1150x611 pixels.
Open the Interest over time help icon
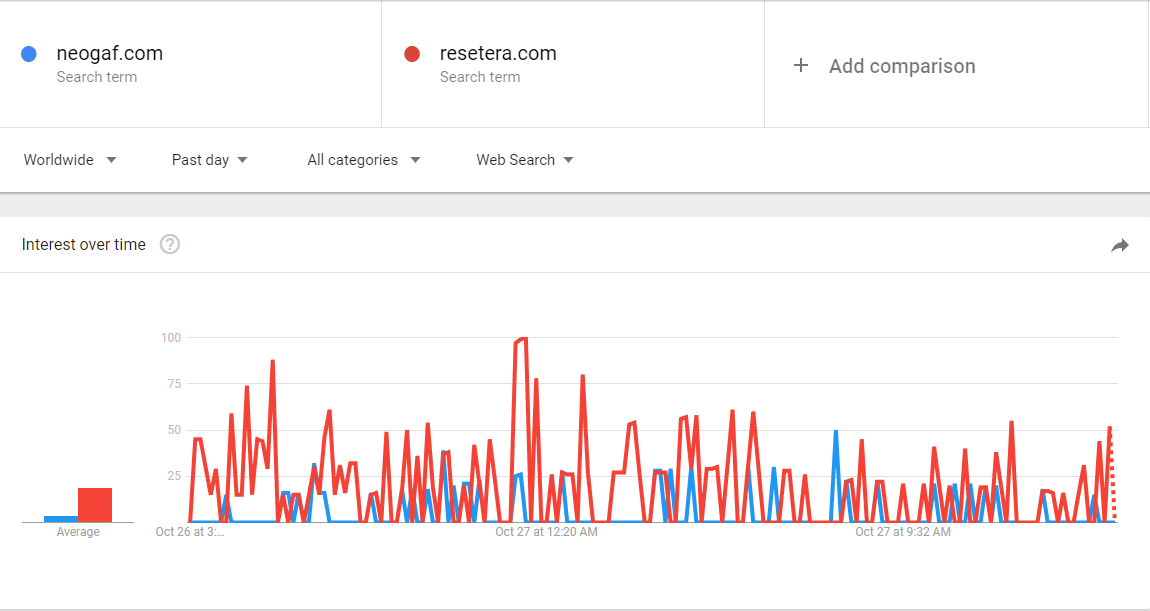[170, 244]
